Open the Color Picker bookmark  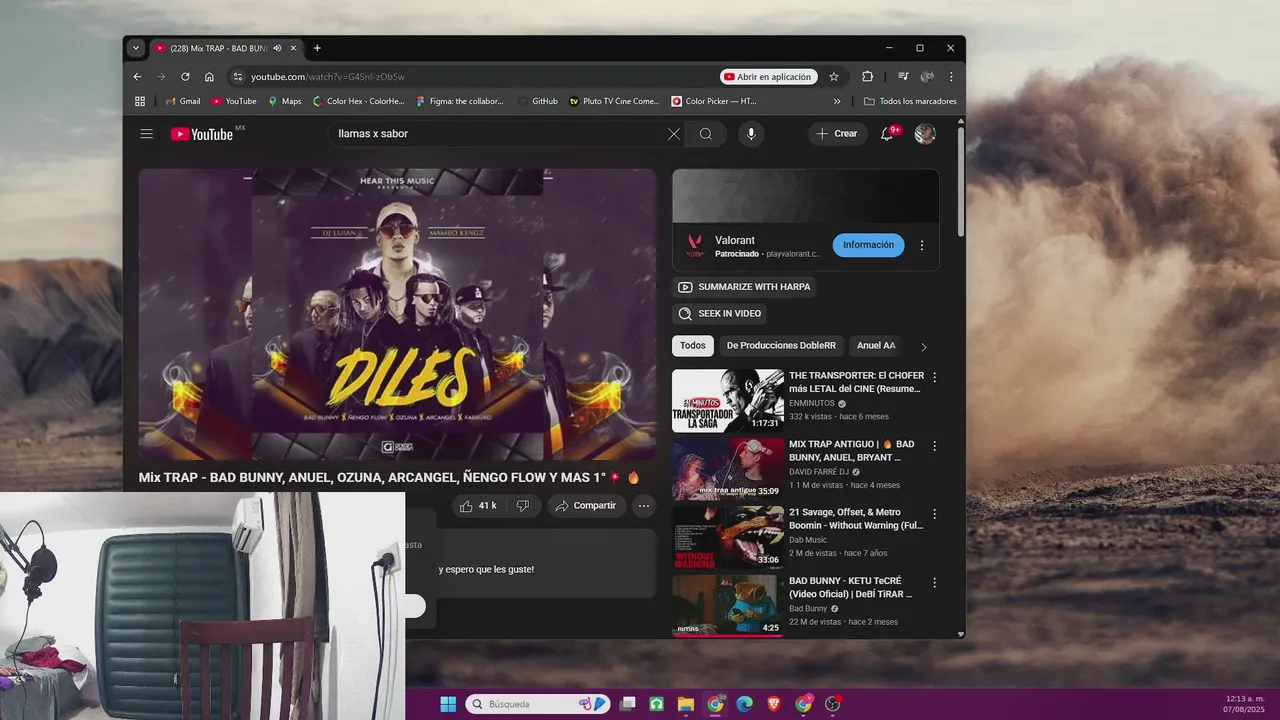714,101
